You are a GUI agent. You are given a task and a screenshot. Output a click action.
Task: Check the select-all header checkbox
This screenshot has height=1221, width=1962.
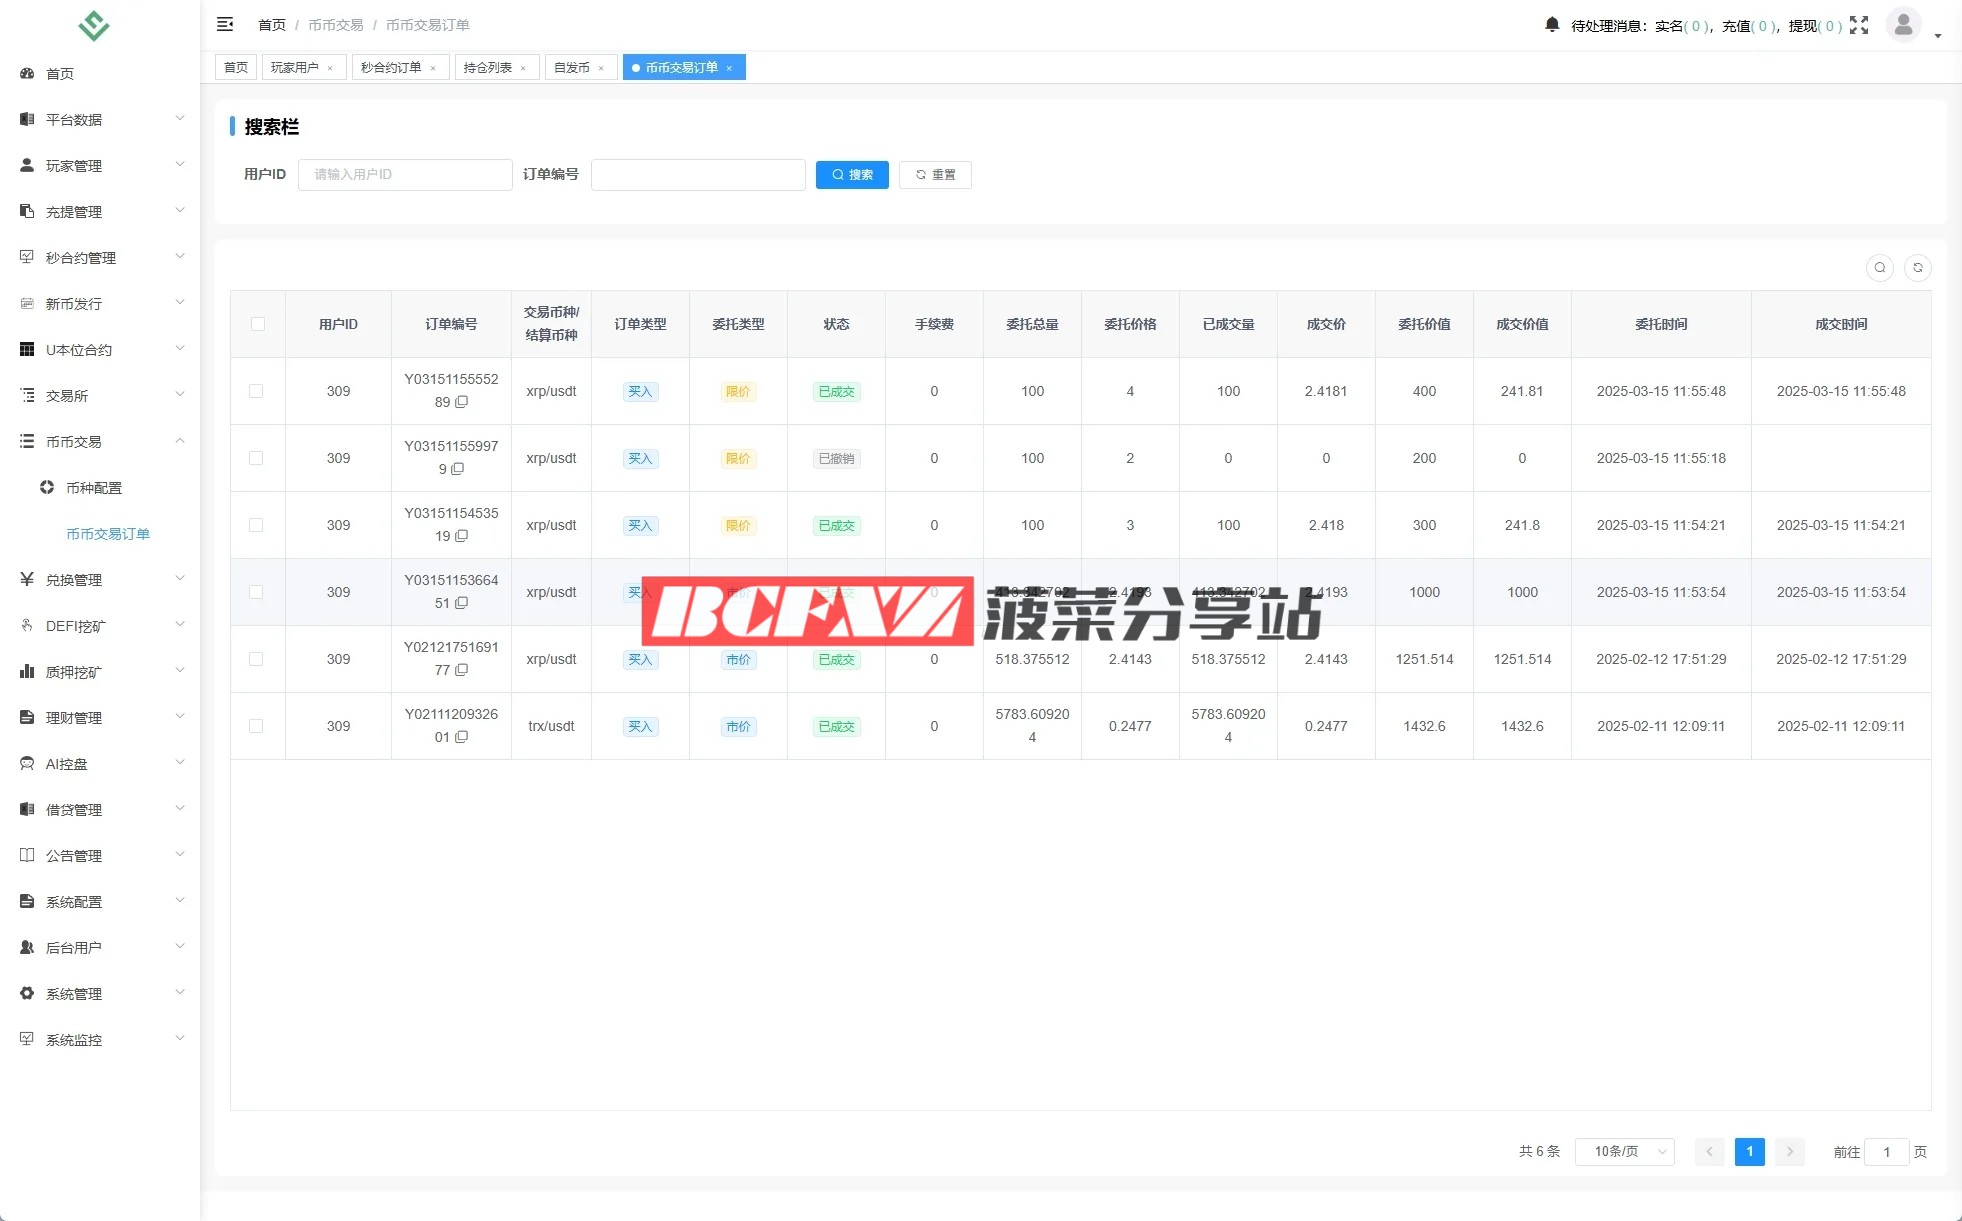(x=258, y=324)
